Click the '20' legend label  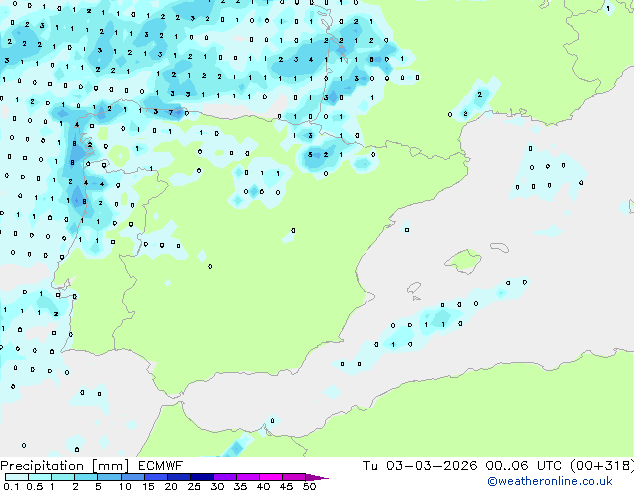click(171, 486)
